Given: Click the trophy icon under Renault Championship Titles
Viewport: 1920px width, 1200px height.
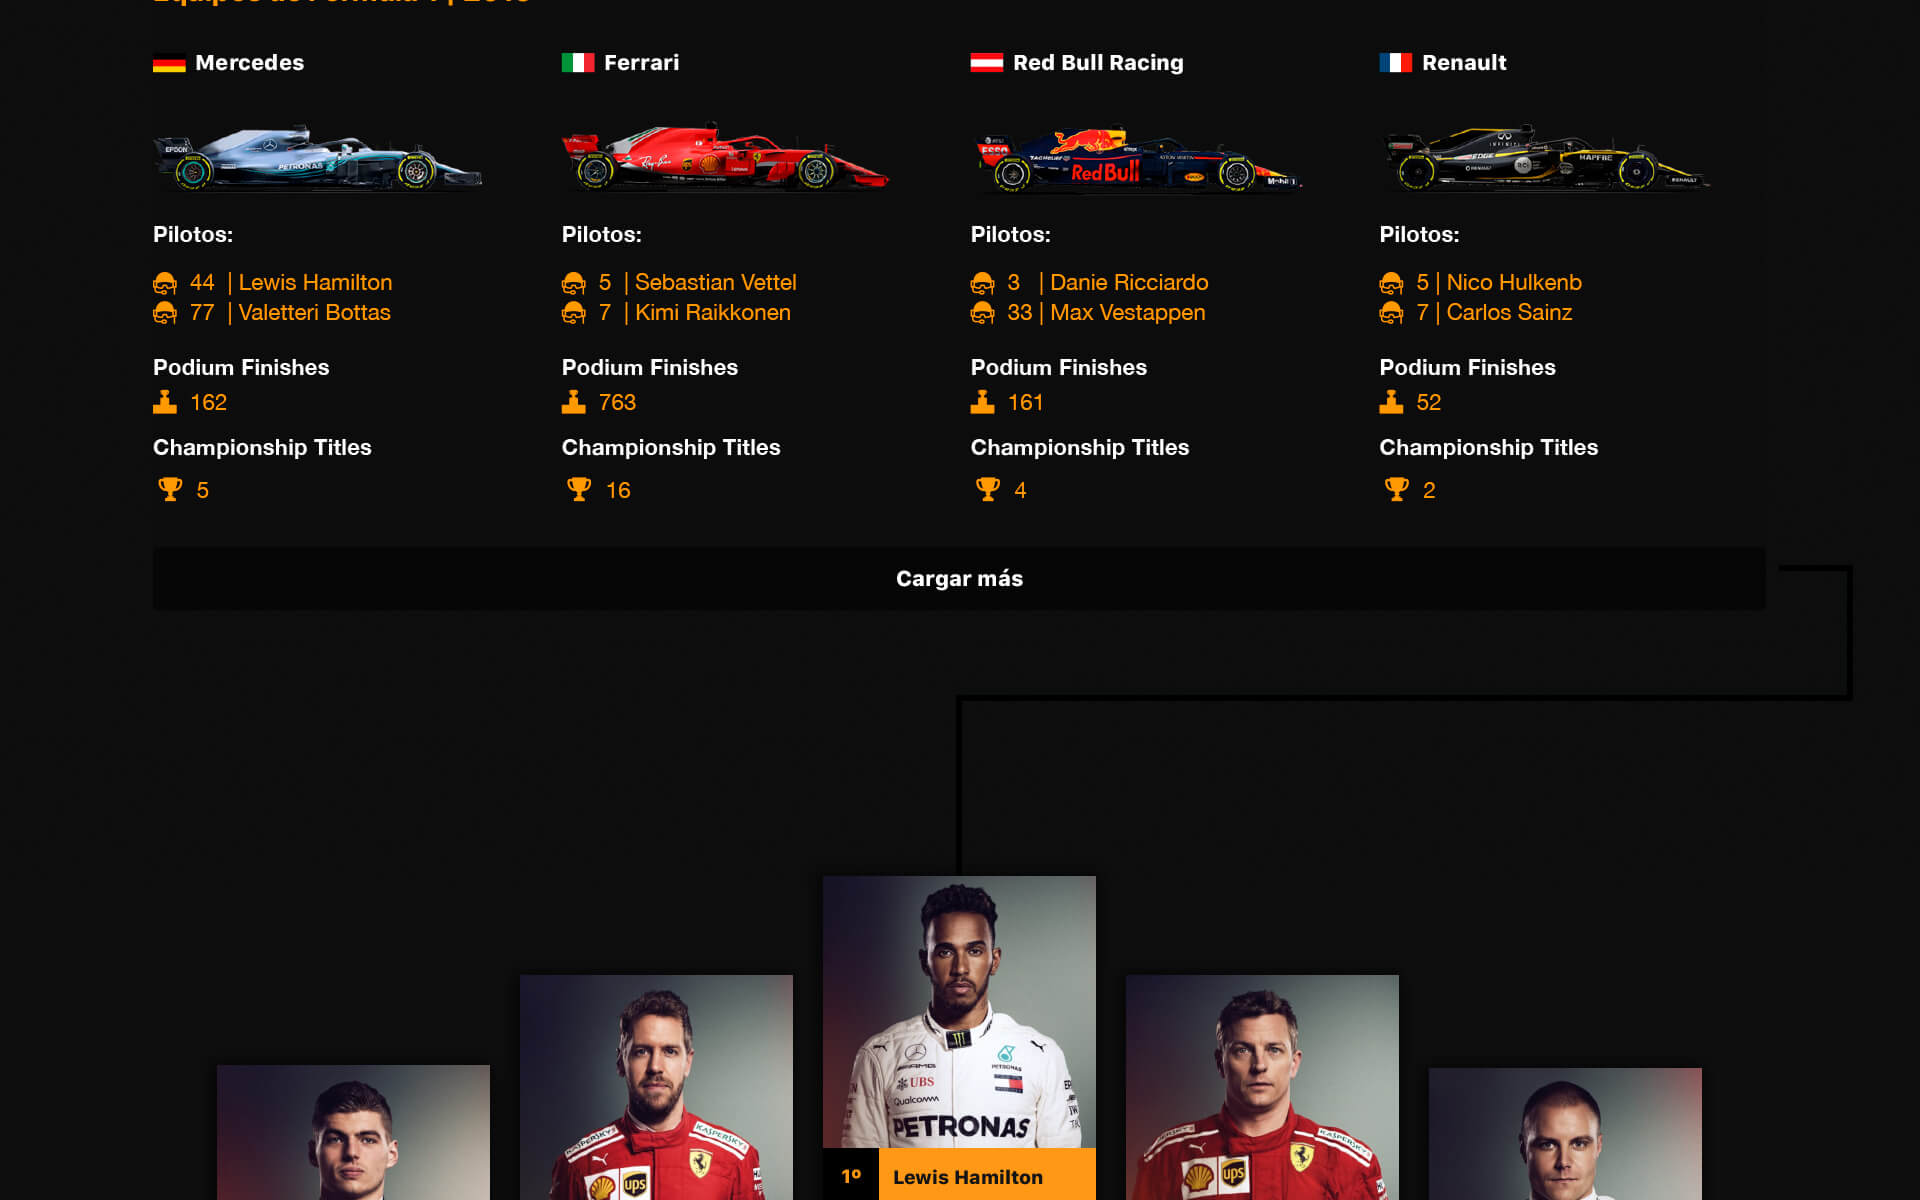Looking at the screenshot, I should pyautogui.click(x=1397, y=489).
